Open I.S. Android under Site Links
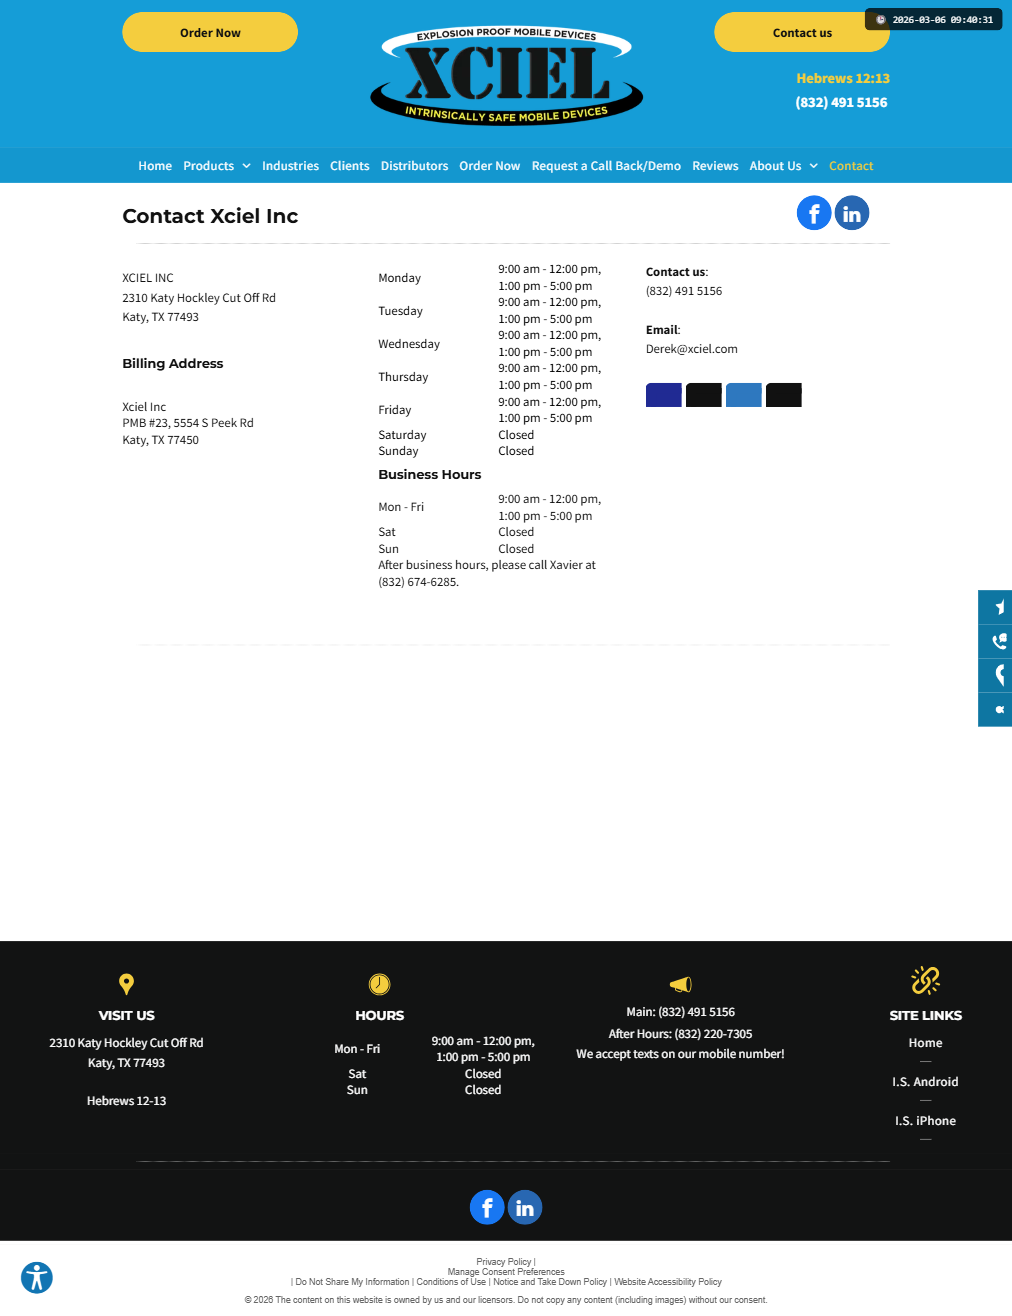The width and height of the screenshot is (1012, 1316). coord(925,1082)
